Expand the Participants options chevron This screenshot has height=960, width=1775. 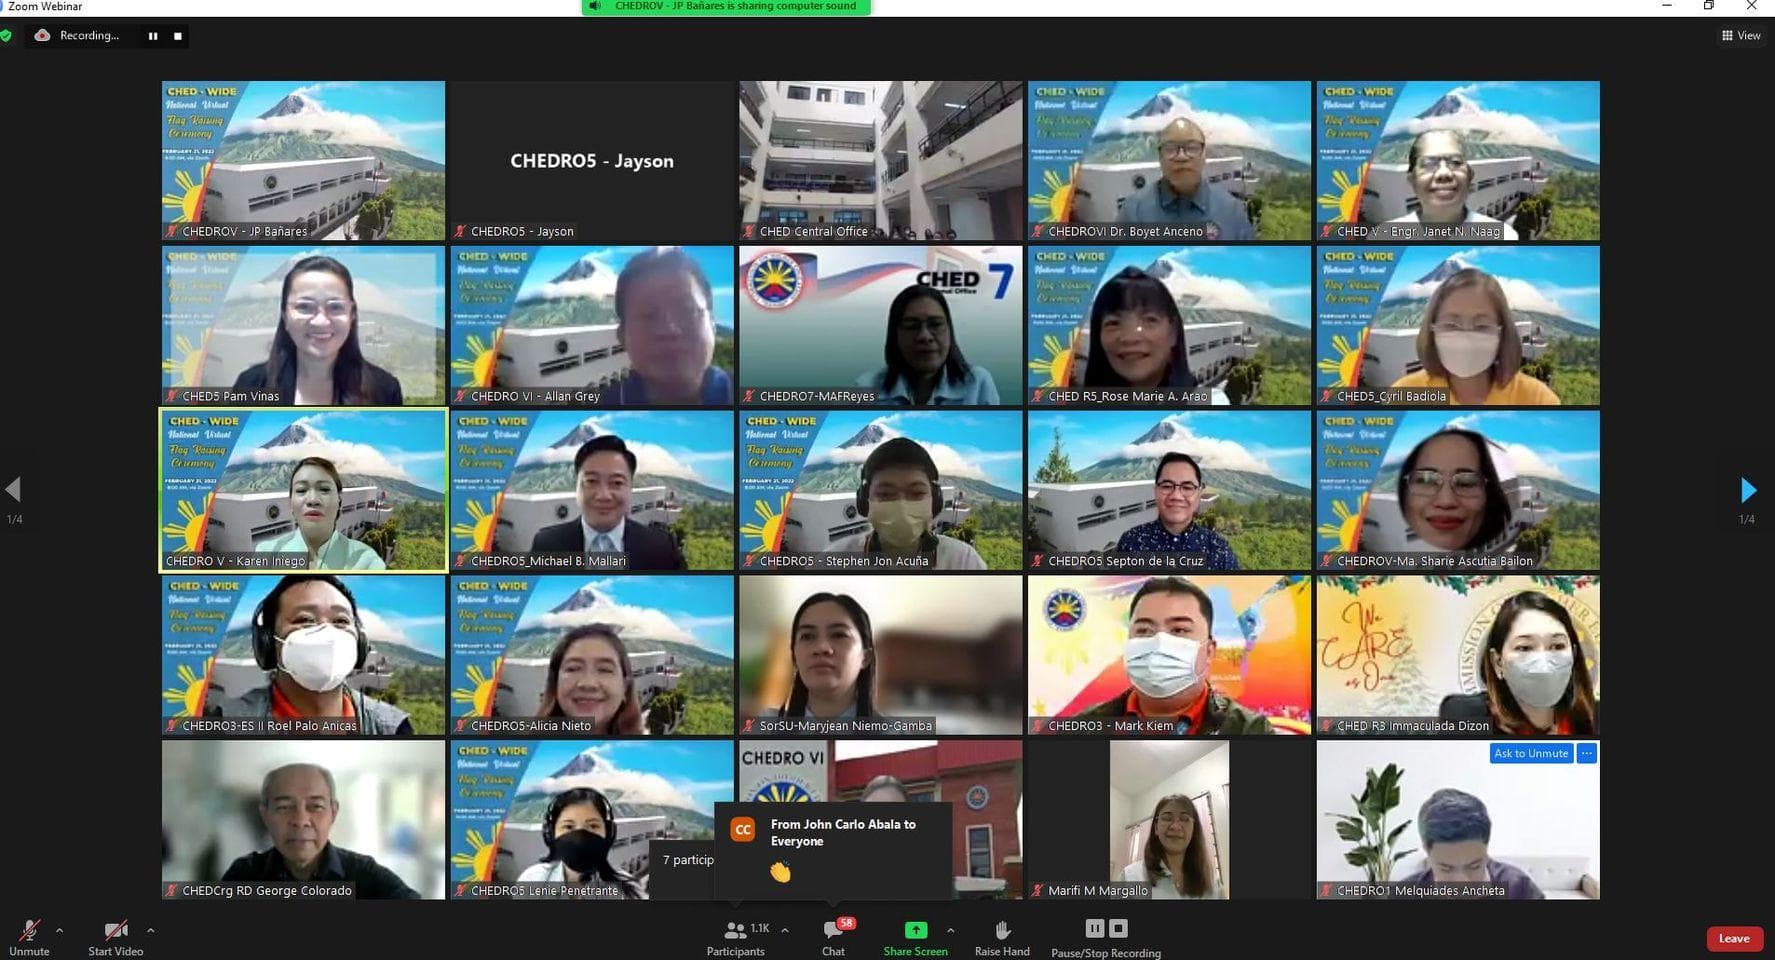785,930
